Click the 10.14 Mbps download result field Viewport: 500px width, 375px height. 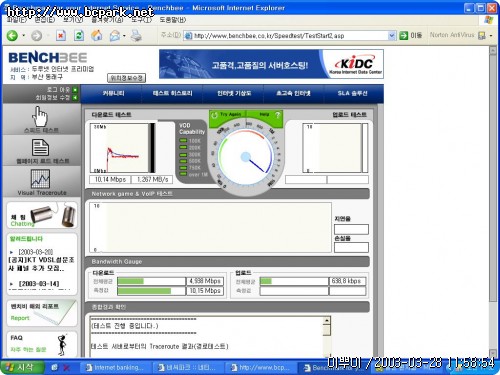(x=110, y=180)
